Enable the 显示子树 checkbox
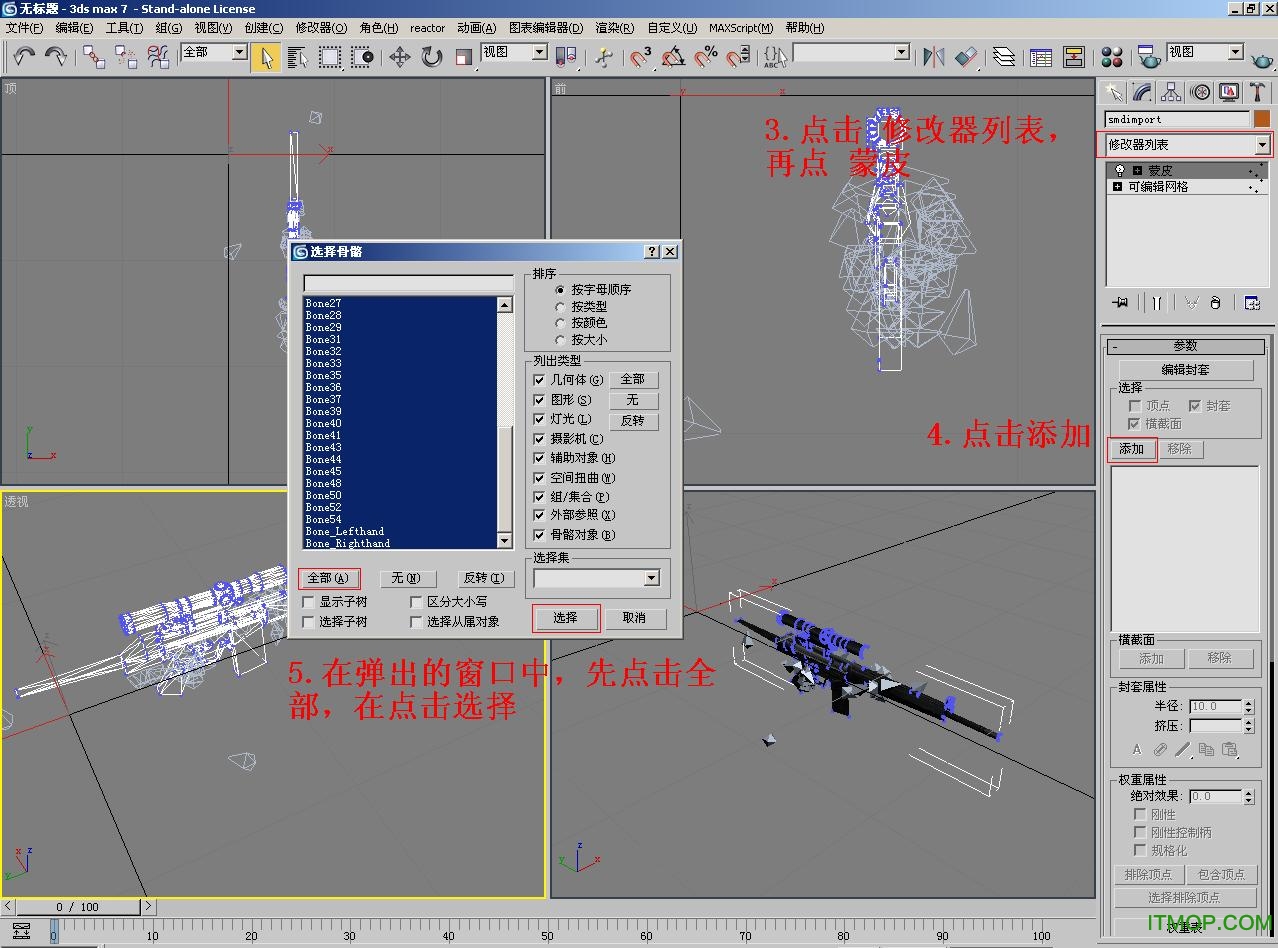1278x948 pixels. [309, 602]
